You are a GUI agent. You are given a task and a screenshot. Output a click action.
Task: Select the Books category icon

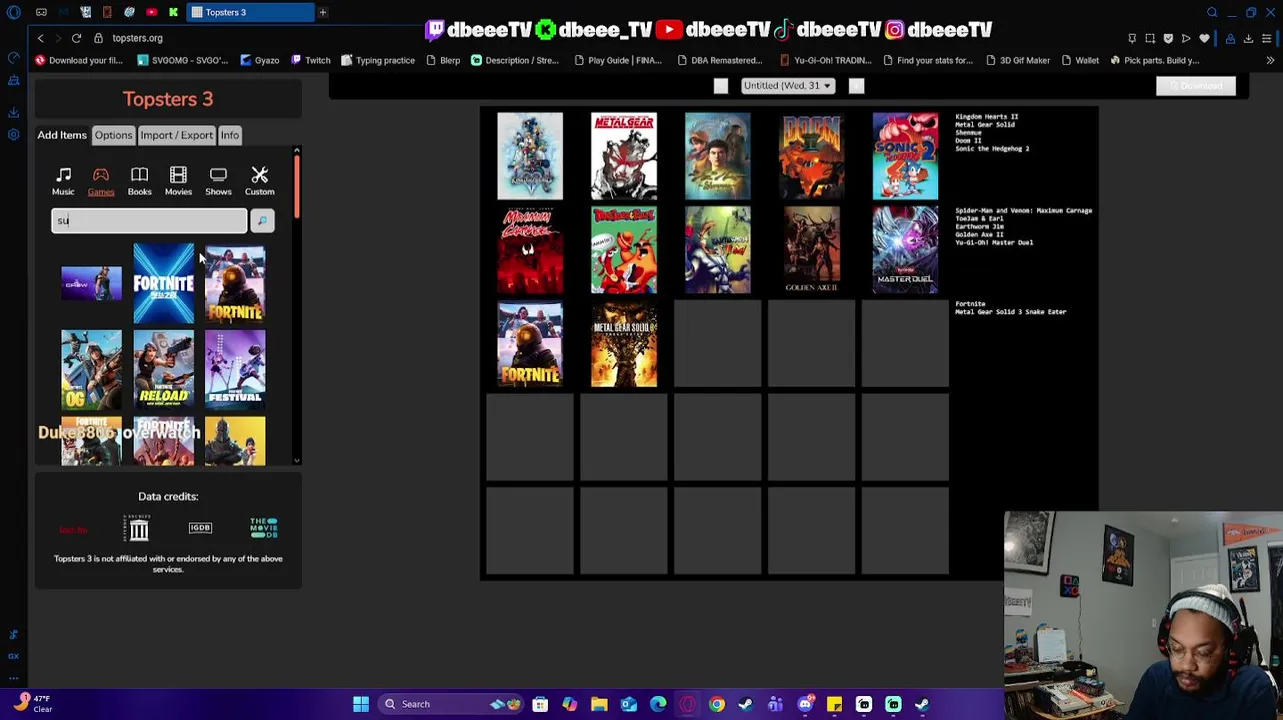[139, 181]
